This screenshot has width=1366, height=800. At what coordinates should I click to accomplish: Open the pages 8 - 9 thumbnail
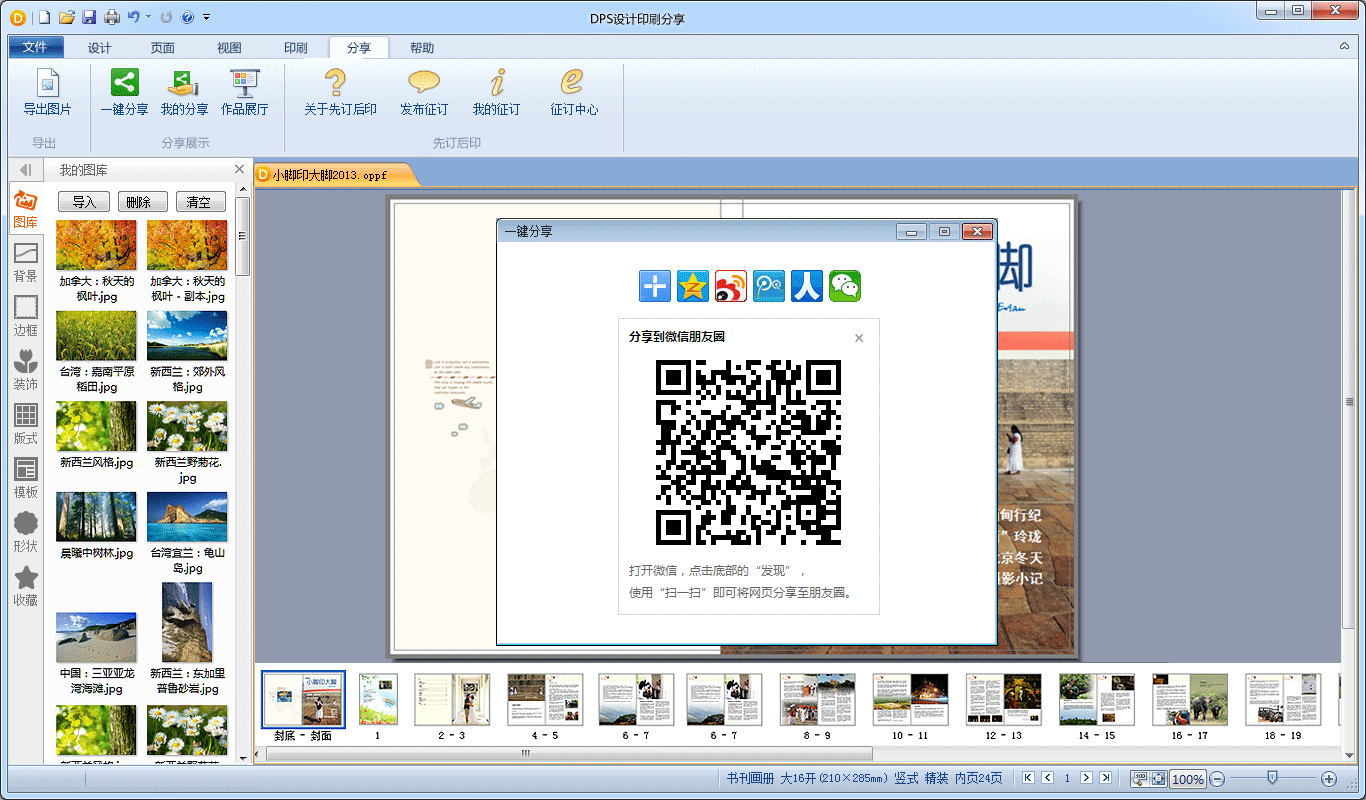coord(818,699)
